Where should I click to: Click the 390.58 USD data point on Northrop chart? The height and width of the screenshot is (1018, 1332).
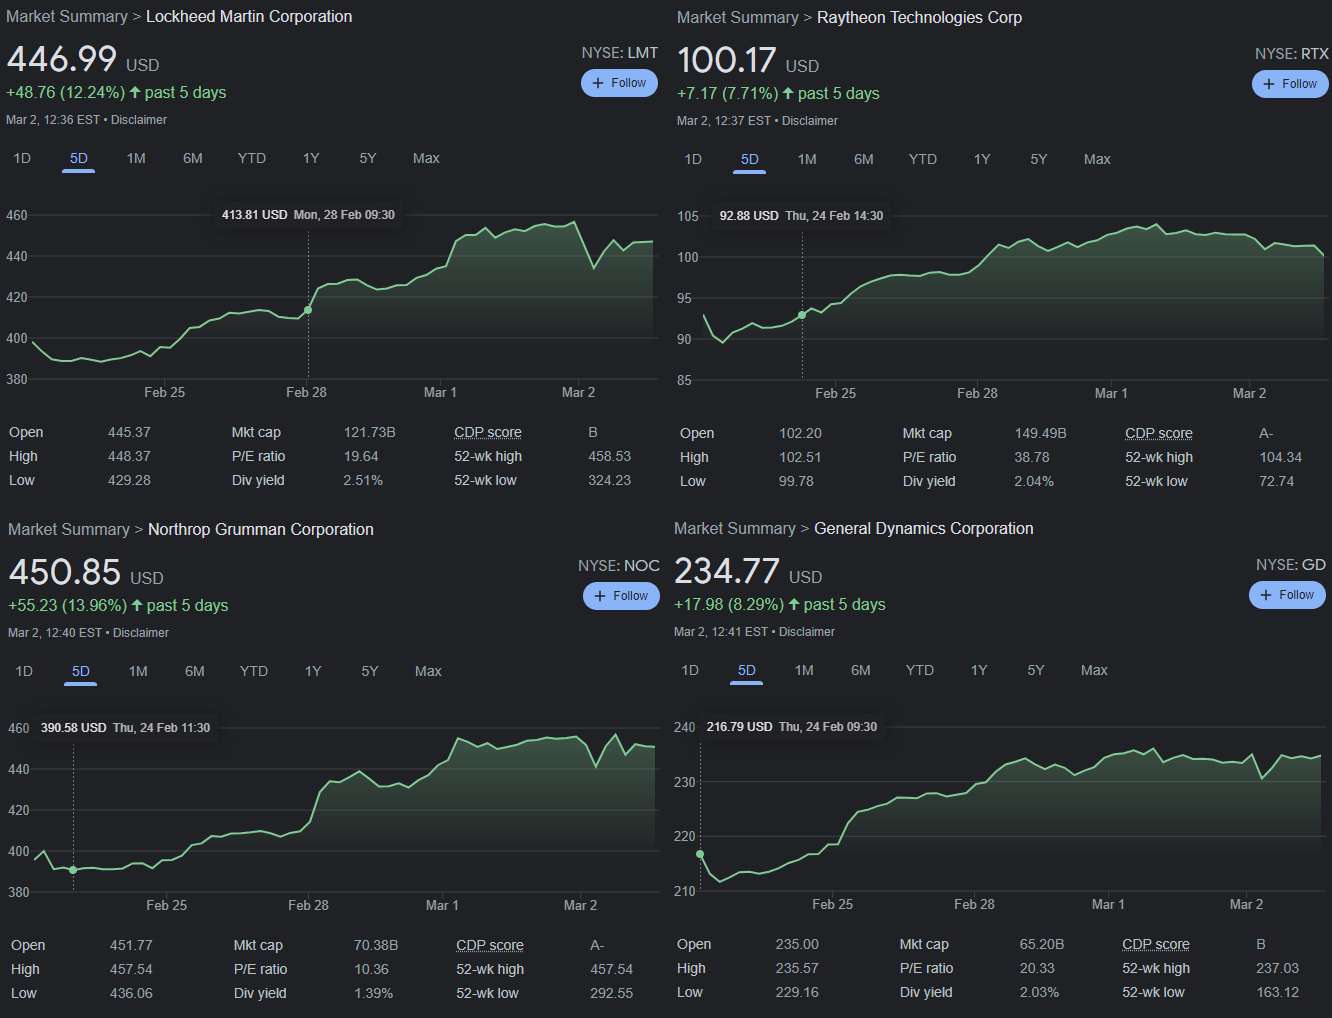[x=73, y=870]
